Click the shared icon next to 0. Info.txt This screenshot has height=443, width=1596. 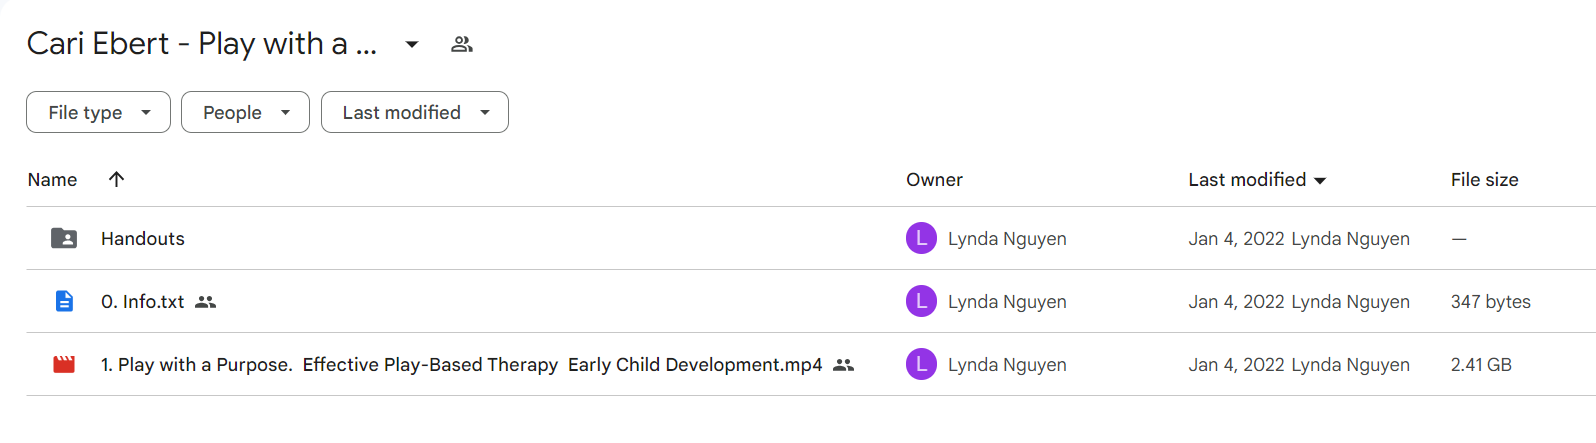tap(205, 302)
